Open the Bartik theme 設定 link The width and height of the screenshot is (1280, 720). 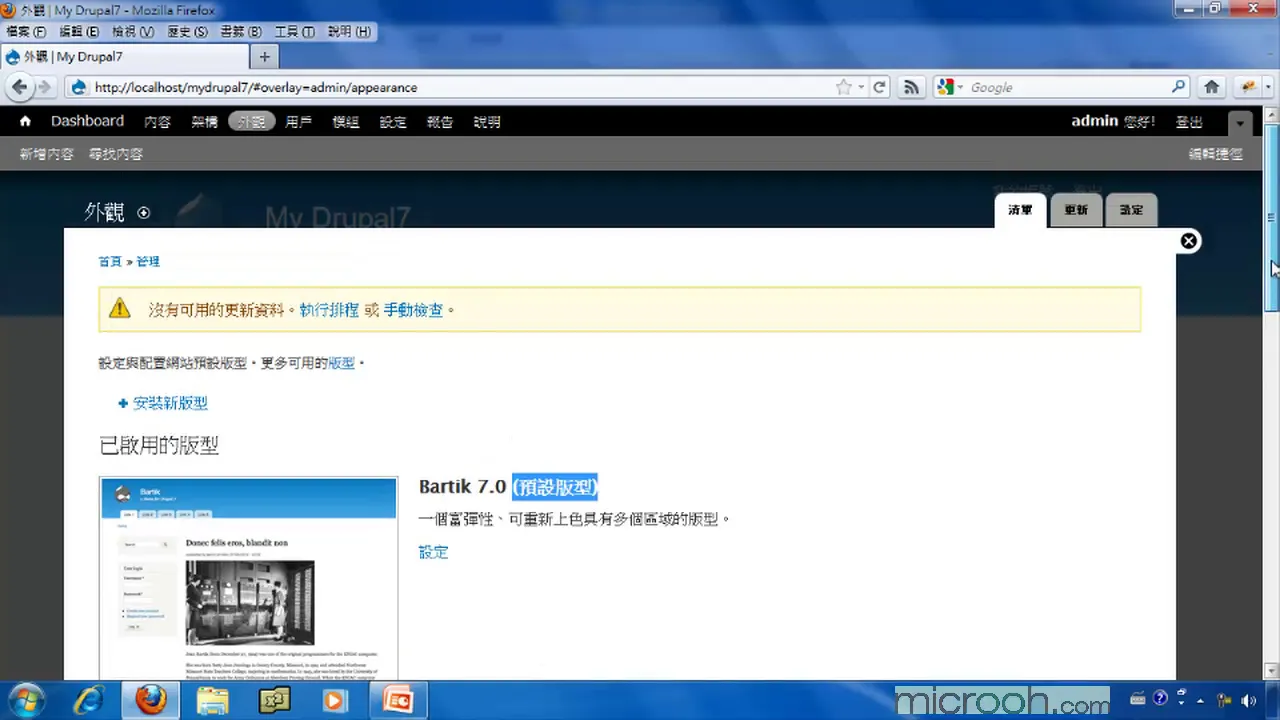(433, 552)
